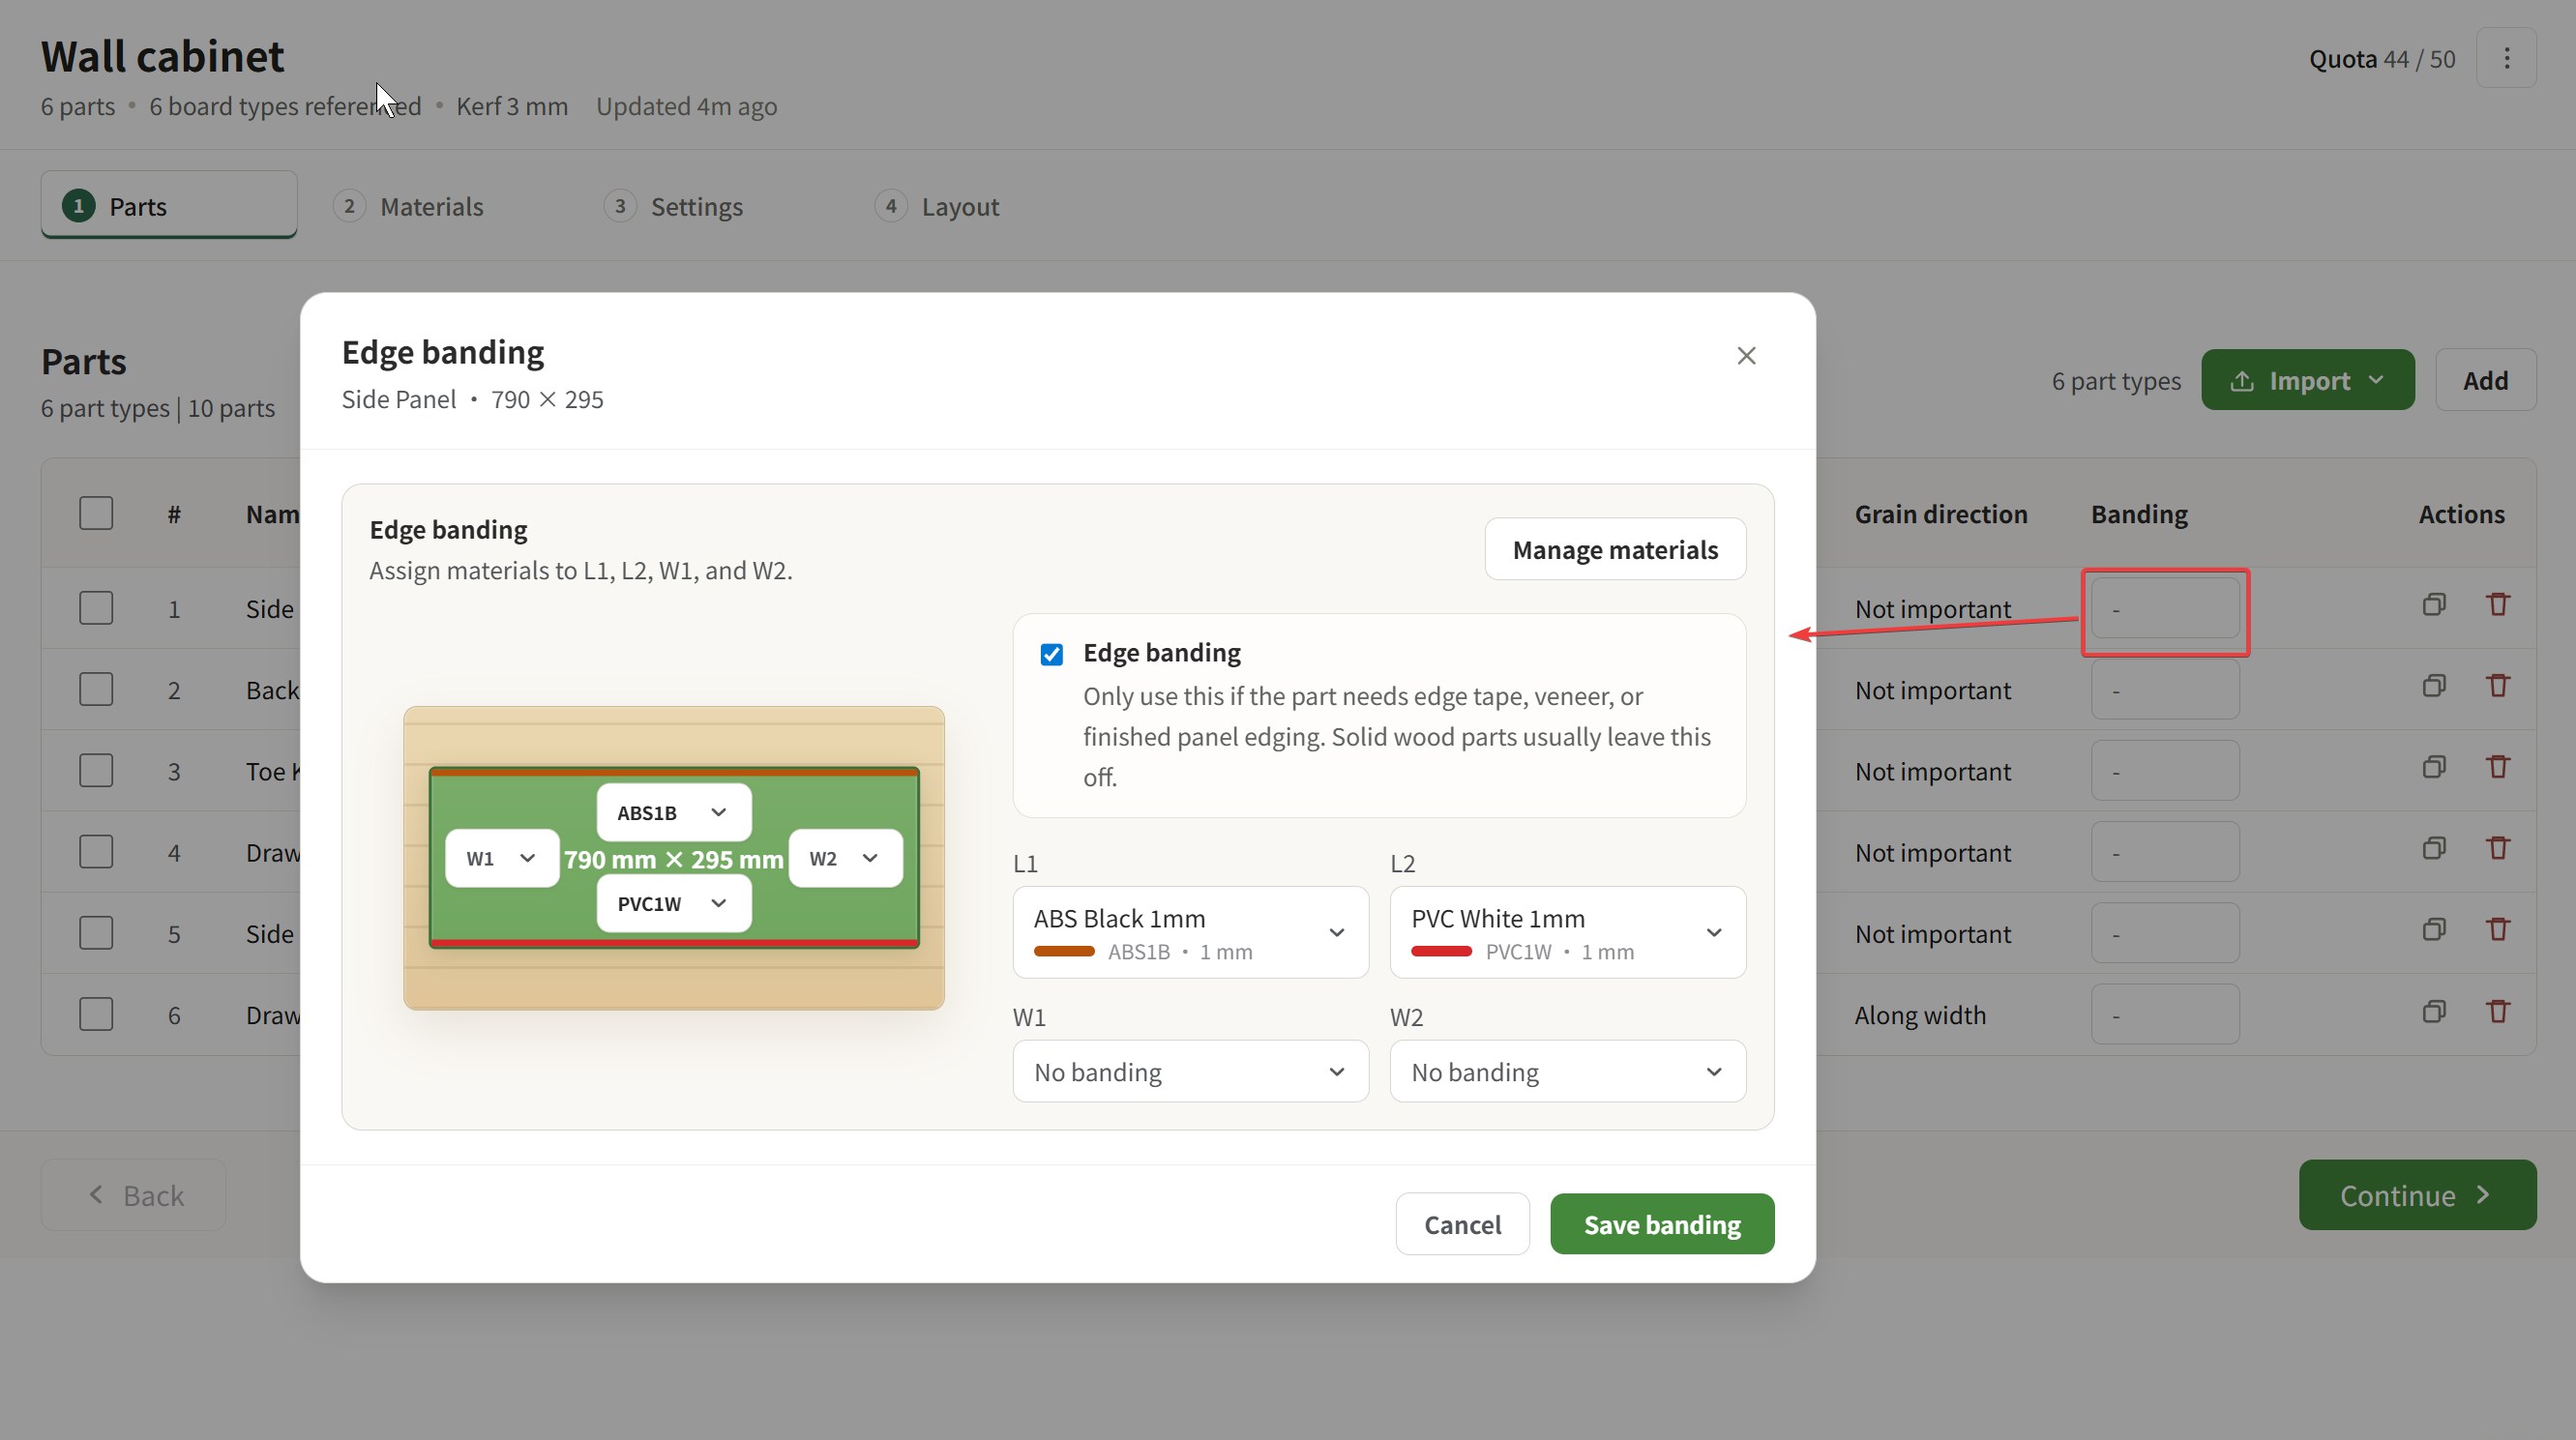This screenshot has width=2576, height=1440.
Task: Click the banding field for row 2
Action: pos(2164,690)
